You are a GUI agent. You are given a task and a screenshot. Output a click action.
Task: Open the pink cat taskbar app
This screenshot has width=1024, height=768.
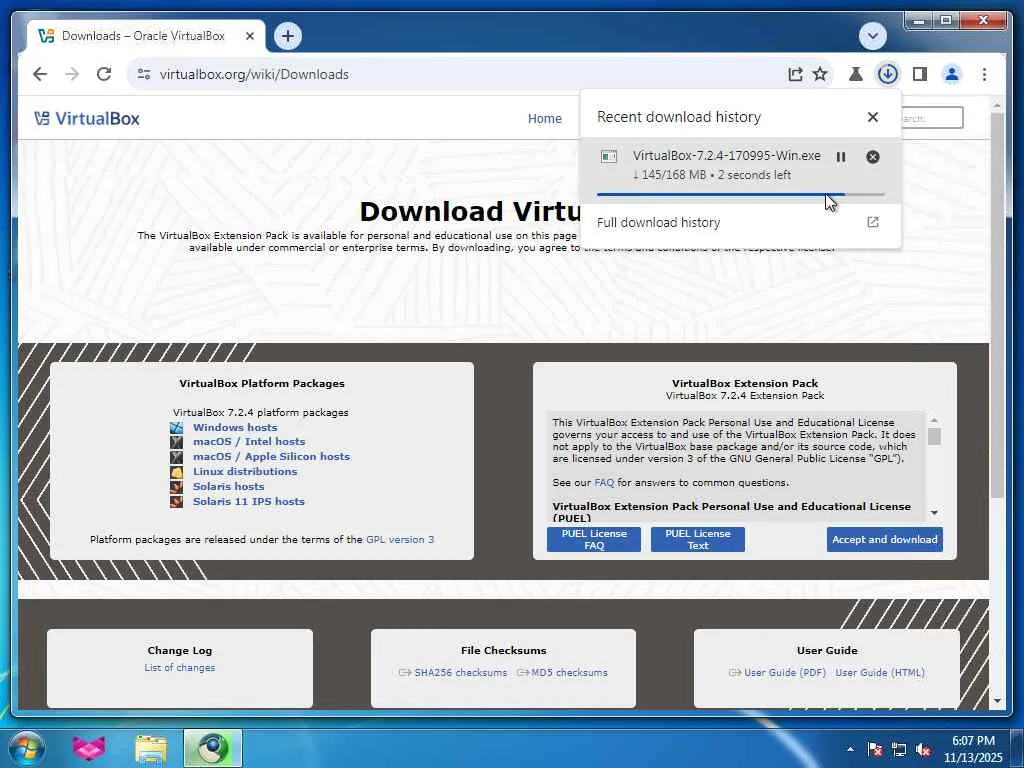pos(89,748)
